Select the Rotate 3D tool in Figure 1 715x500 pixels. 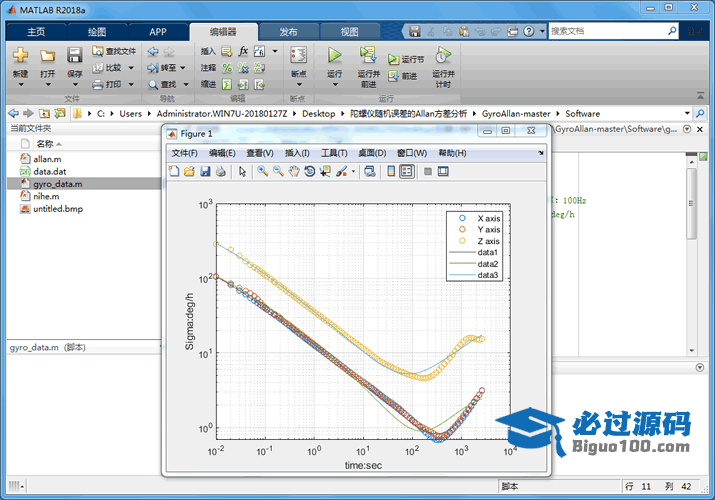[309, 171]
